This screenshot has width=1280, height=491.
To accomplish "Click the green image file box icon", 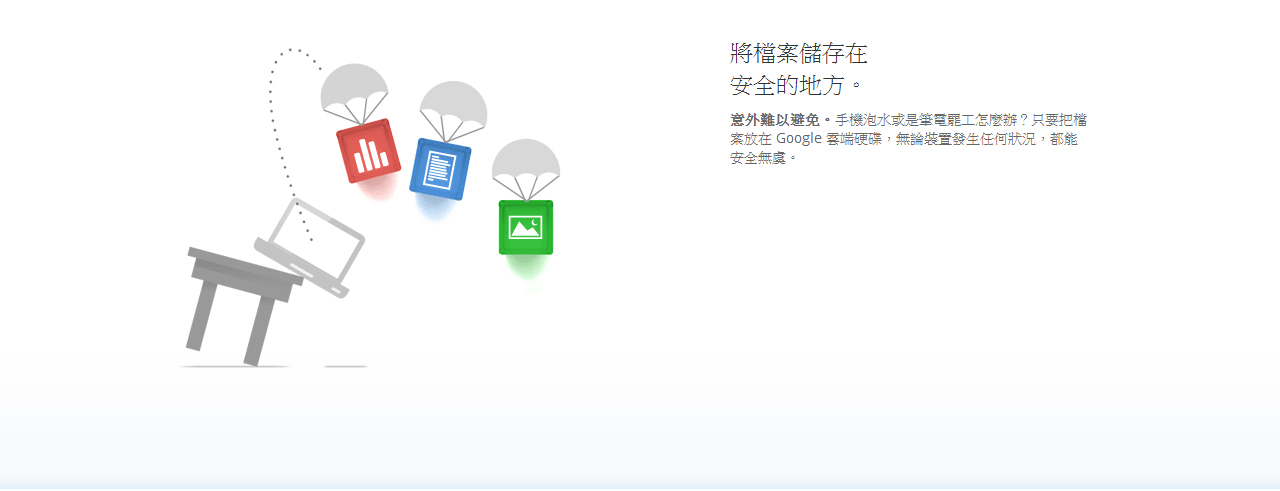I will (526, 227).
